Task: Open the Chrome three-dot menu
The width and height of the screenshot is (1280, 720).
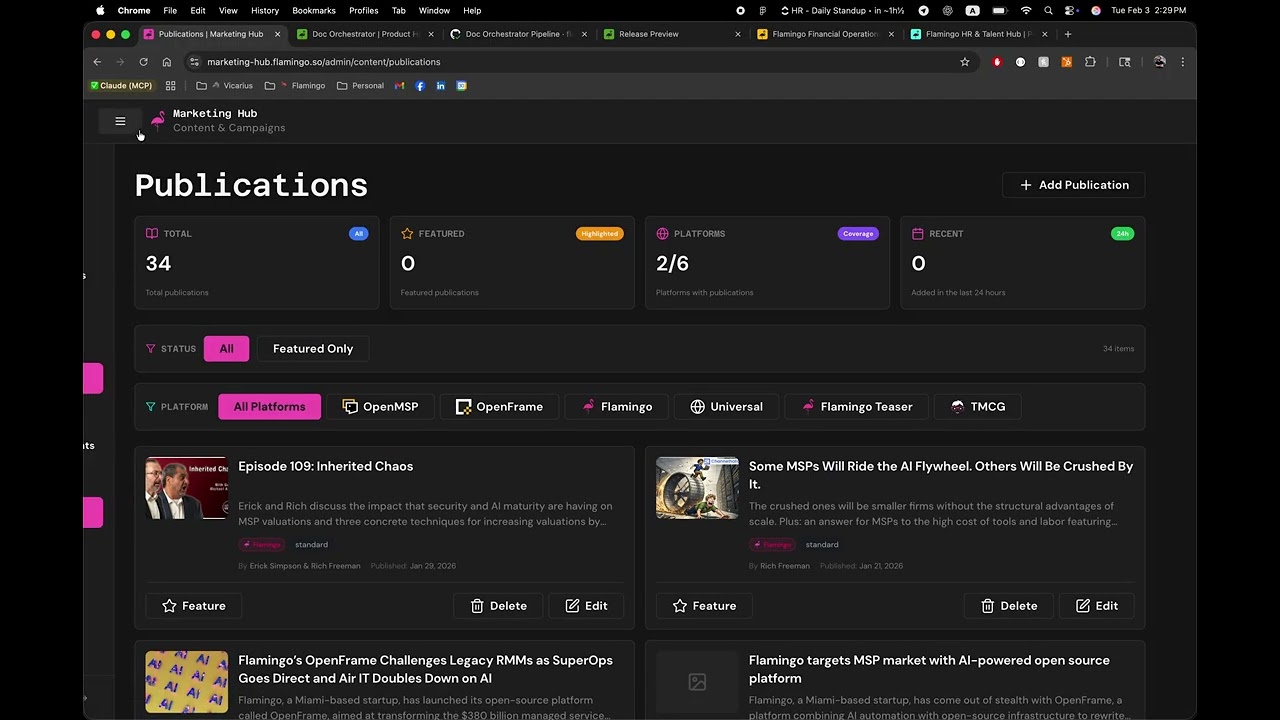Action: [1182, 62]
